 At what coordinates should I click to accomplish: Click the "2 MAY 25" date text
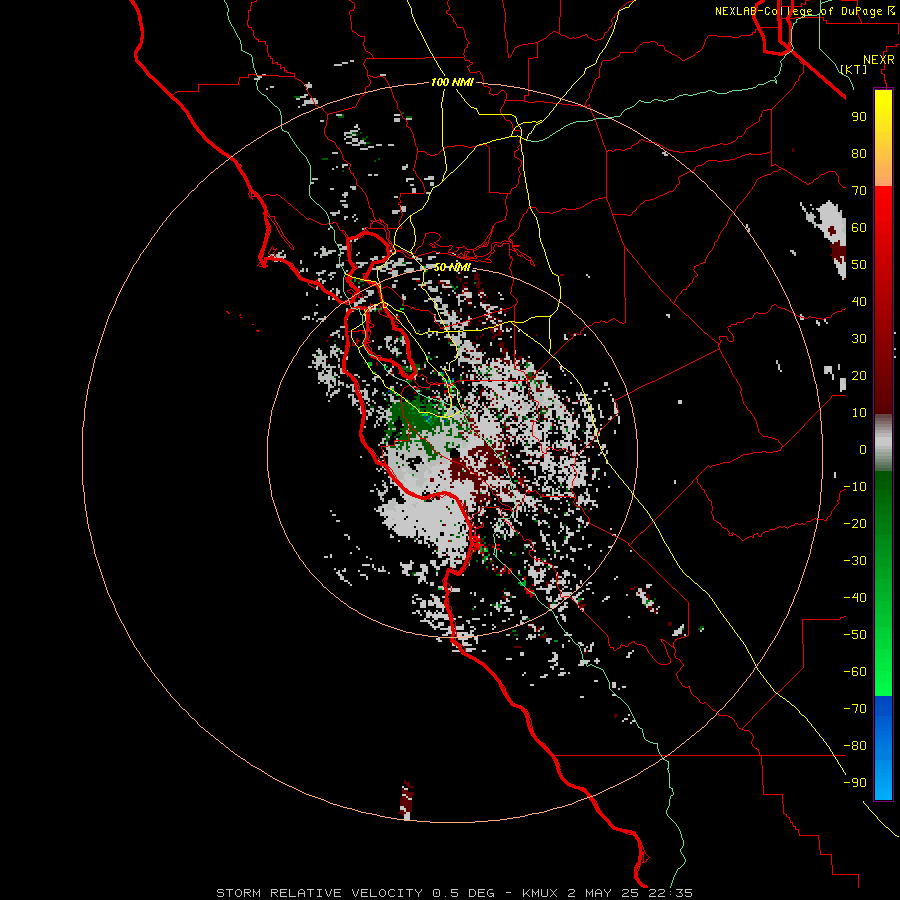click(604, 893)
